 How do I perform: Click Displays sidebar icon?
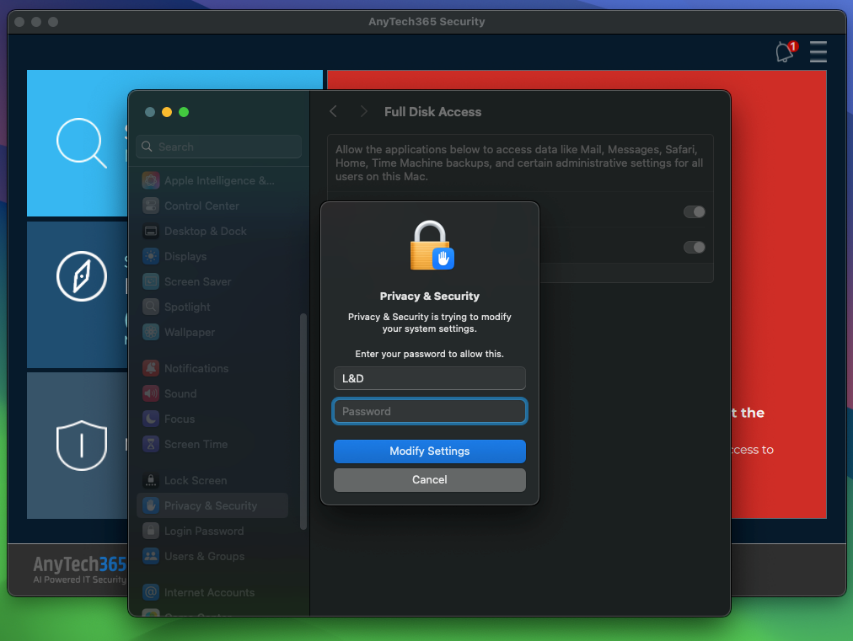coord(151,256)
